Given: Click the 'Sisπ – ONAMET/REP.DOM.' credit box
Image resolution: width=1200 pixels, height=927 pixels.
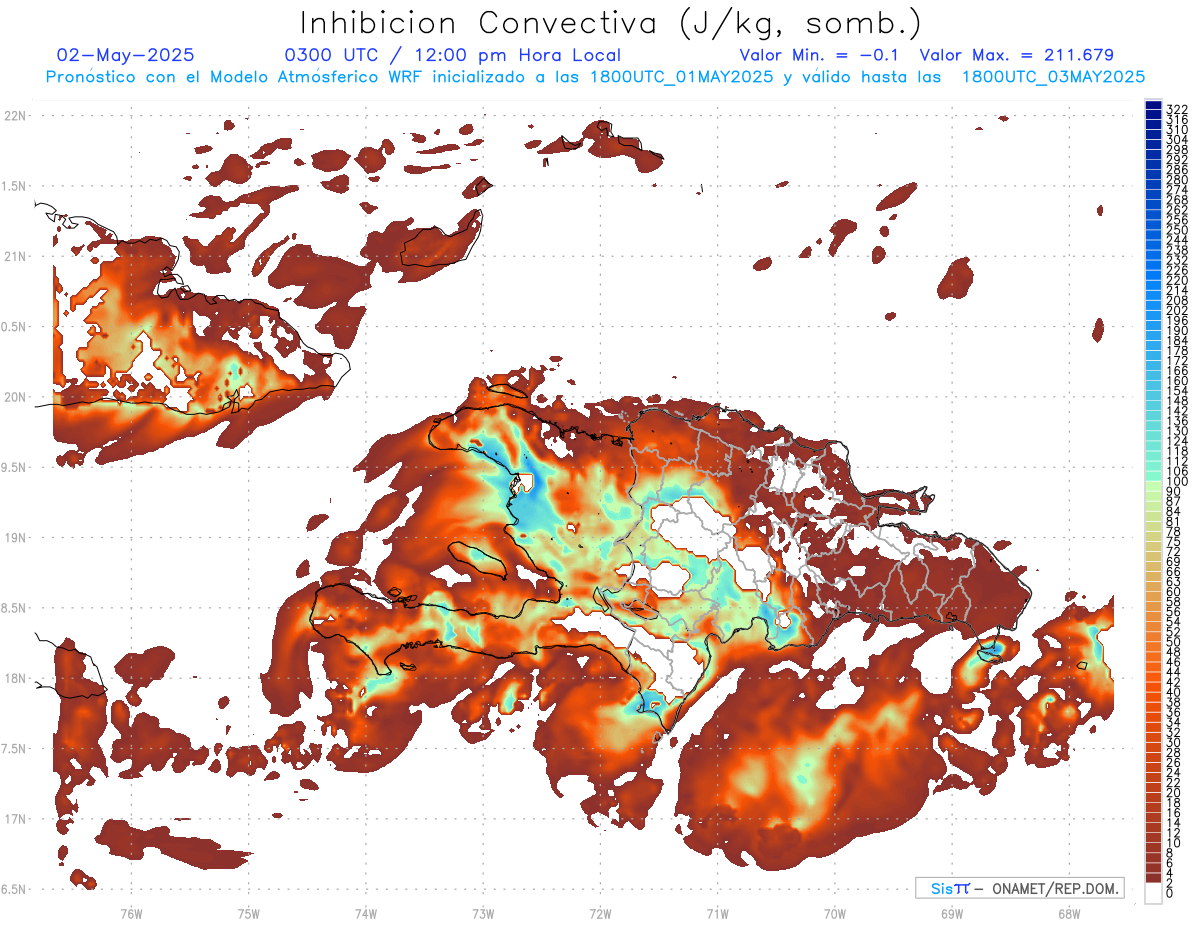Looking at the screenshot, I should point(1020,888).
